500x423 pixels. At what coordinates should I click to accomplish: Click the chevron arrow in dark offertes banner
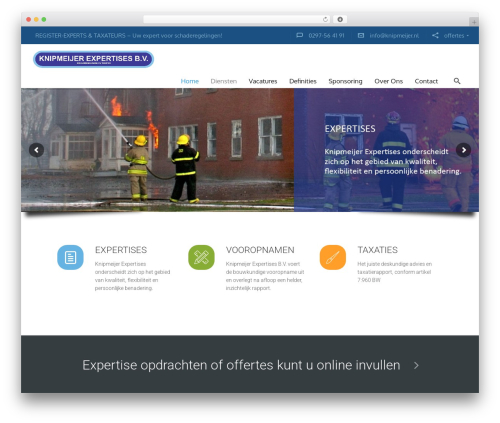coord(416,366)
